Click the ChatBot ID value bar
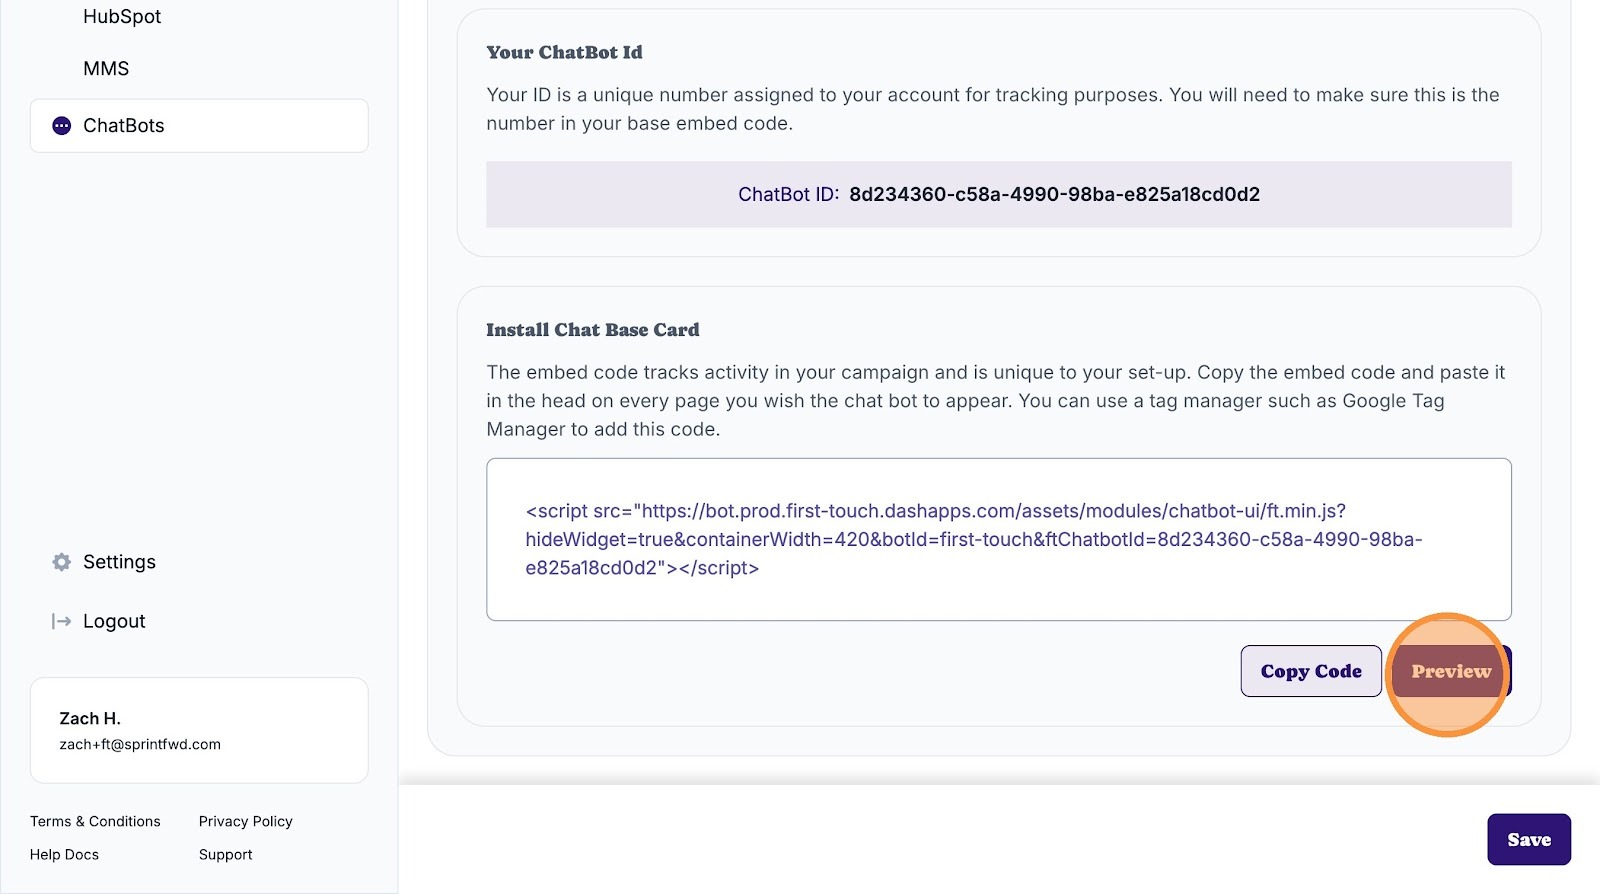 [x=999, y=195]
